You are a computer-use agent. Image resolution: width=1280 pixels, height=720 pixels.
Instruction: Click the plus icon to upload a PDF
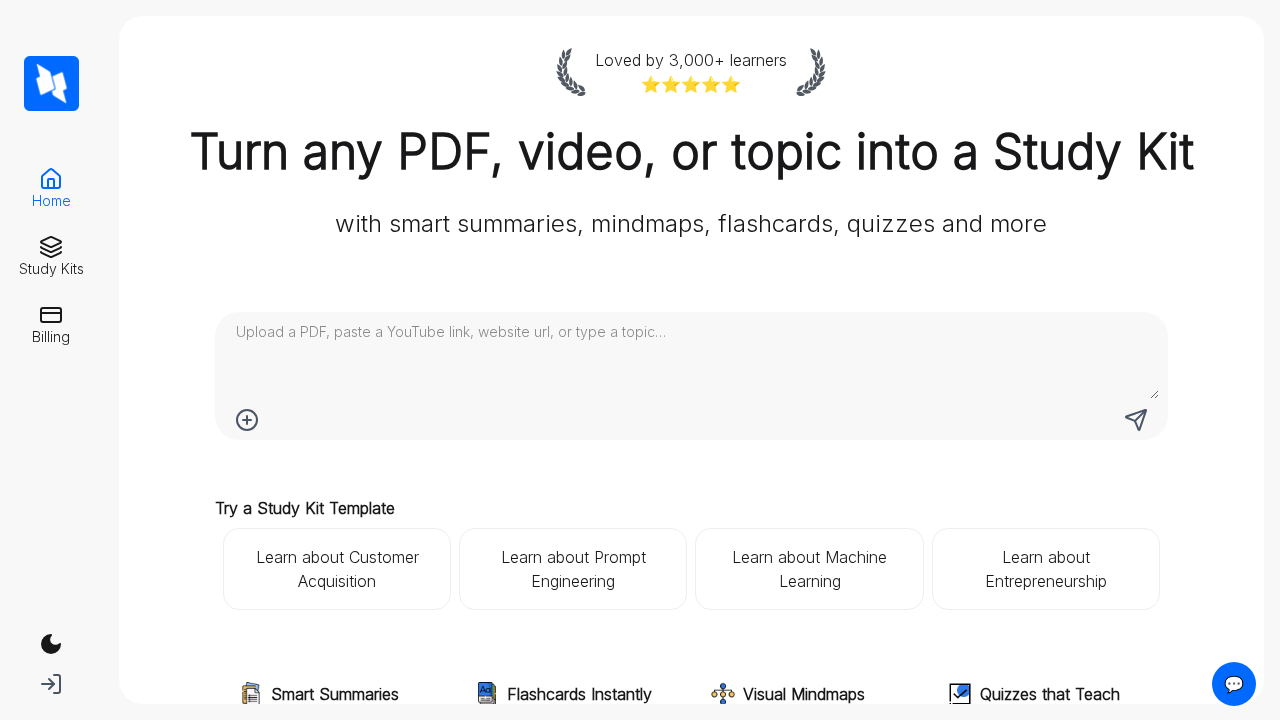point(247,420)
